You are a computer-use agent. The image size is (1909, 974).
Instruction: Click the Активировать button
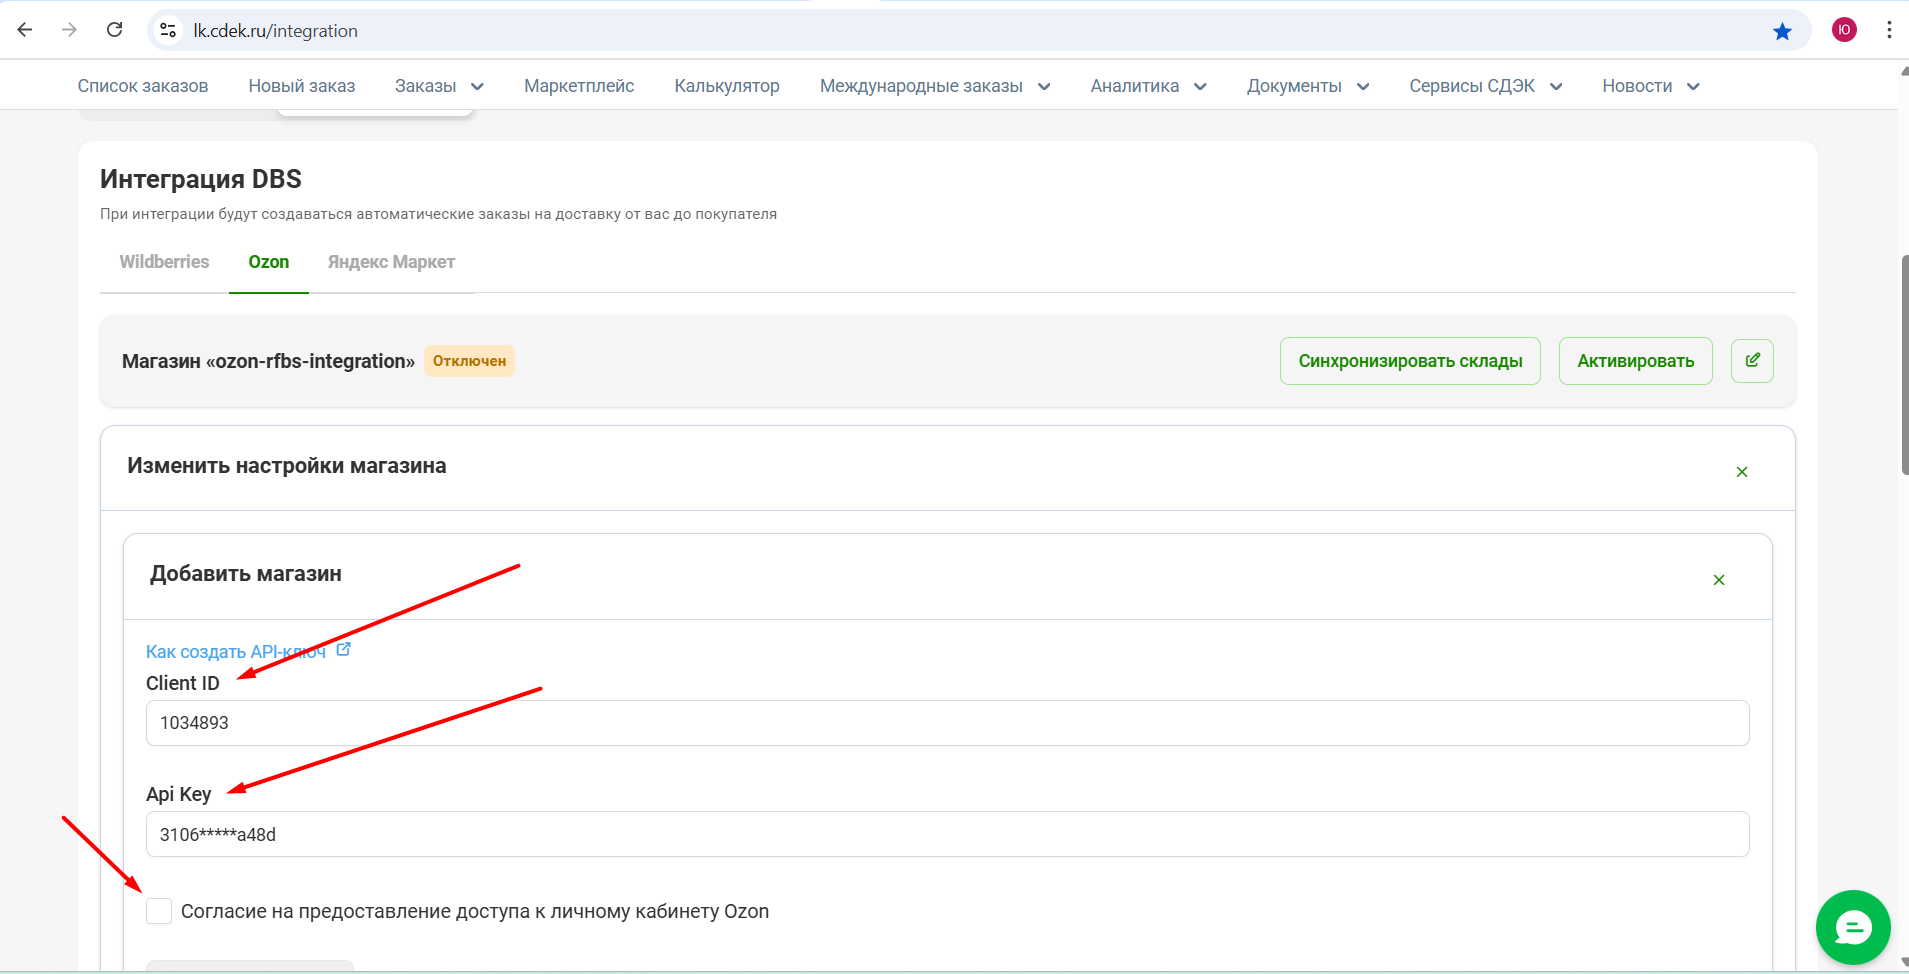tap(1635, 361)
